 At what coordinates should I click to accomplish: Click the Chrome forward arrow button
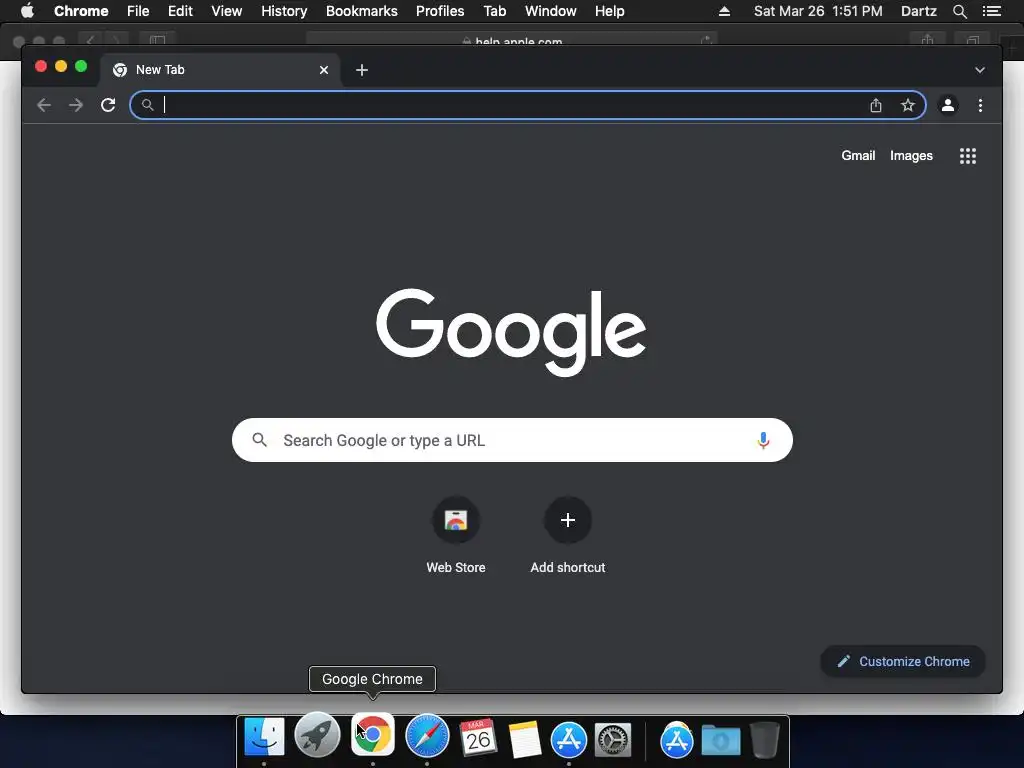point(76,105)
